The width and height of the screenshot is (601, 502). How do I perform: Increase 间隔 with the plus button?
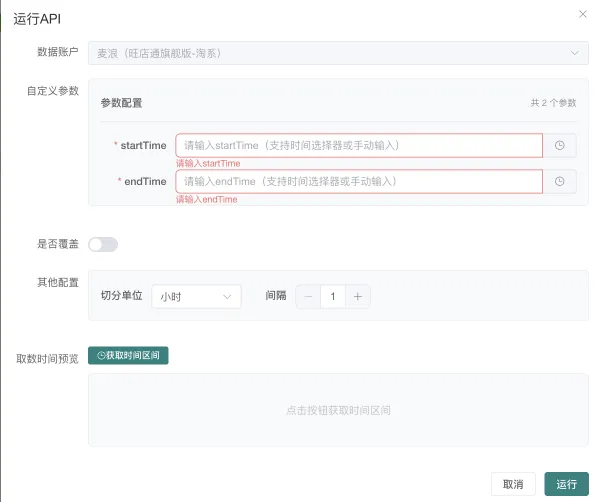[358, 296]
